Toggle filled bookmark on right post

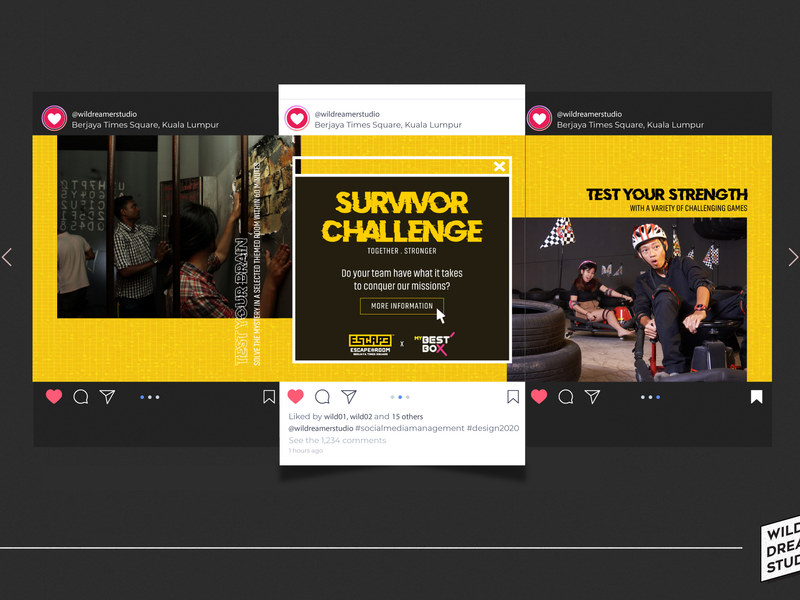click(x=757, y=396)
